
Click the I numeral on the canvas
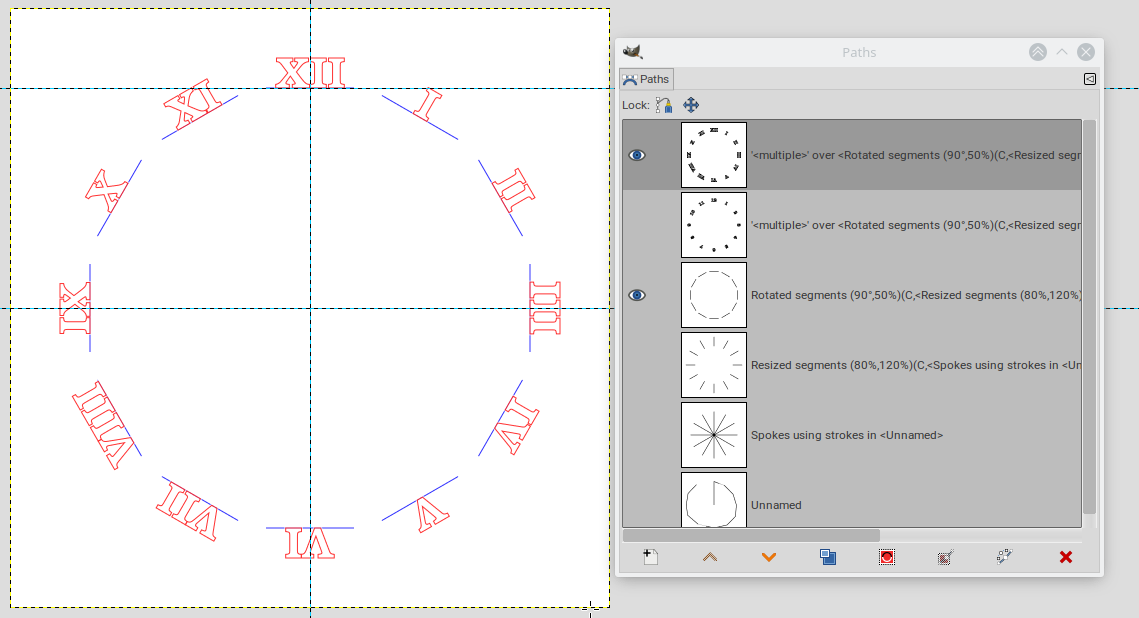coord(429,105)
